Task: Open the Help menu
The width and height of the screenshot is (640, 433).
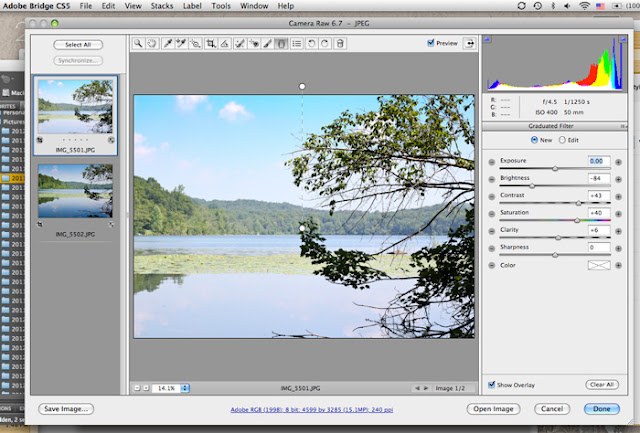Action: (x=286, y=6)
